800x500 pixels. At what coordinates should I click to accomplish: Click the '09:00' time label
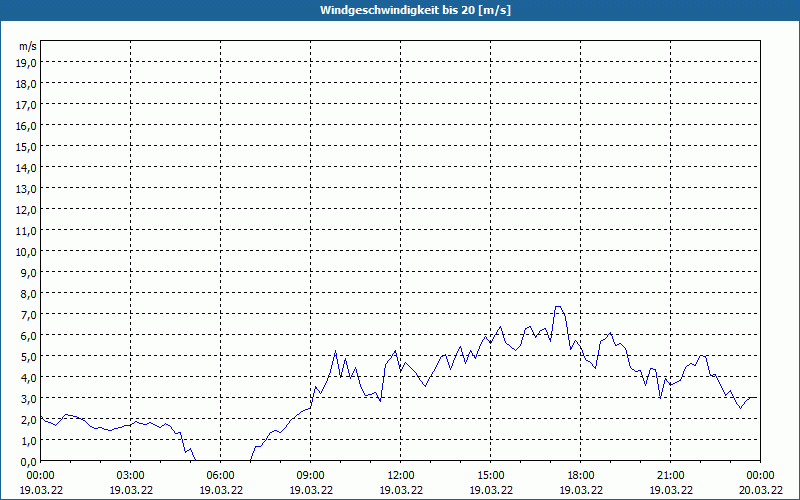tap(311, 476)
